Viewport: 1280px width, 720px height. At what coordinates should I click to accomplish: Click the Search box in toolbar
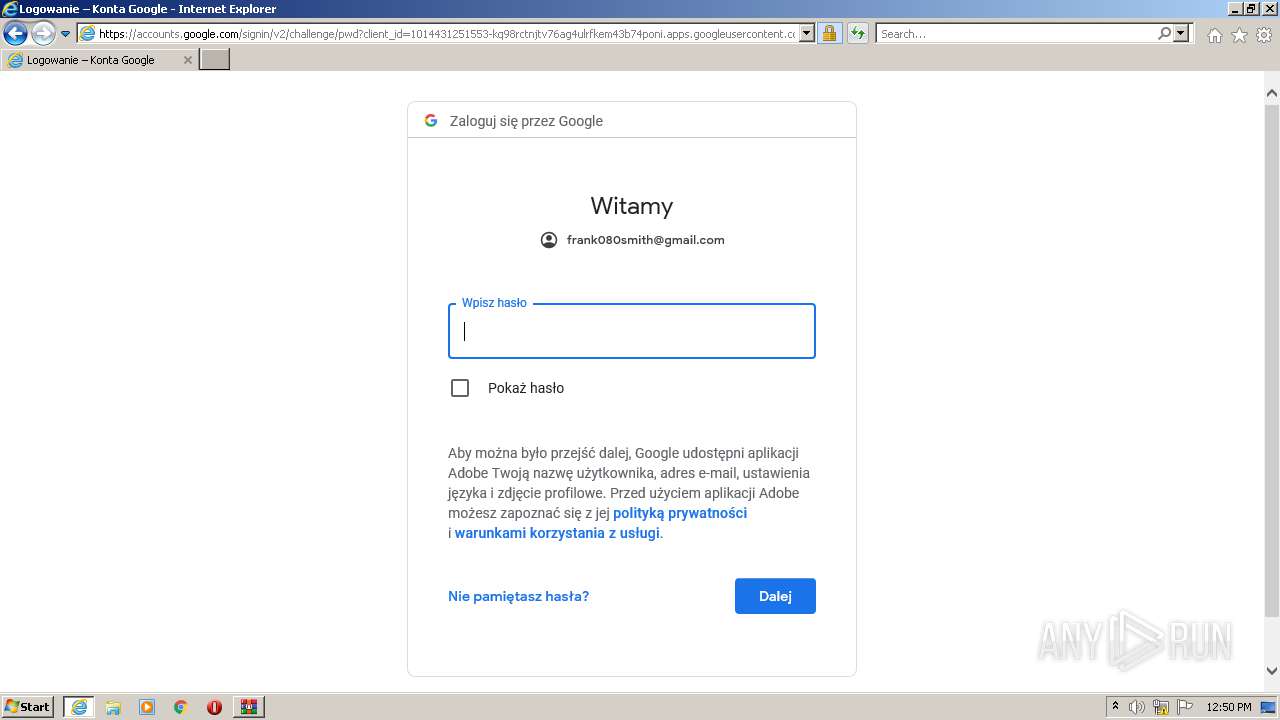pos(1016,34)
